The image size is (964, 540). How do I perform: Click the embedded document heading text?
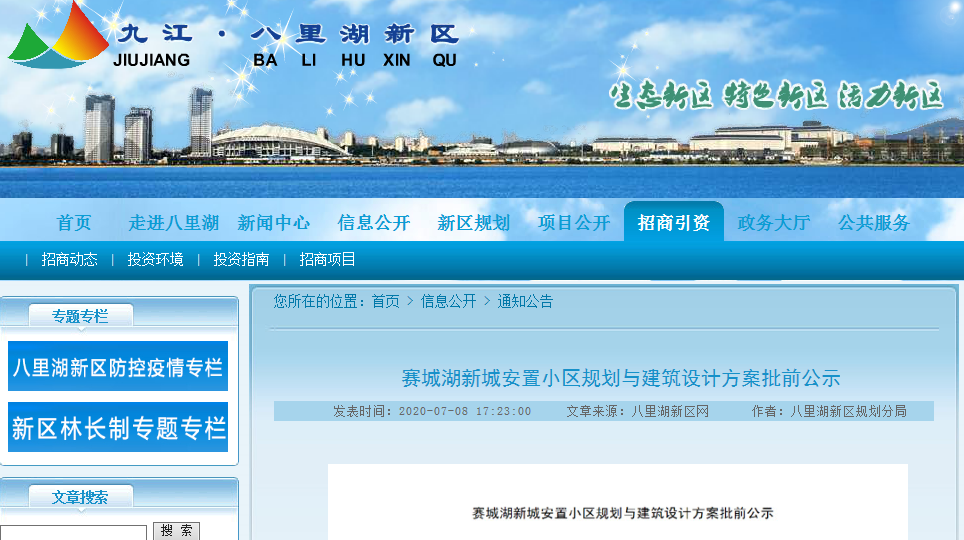tap(622, 513)
